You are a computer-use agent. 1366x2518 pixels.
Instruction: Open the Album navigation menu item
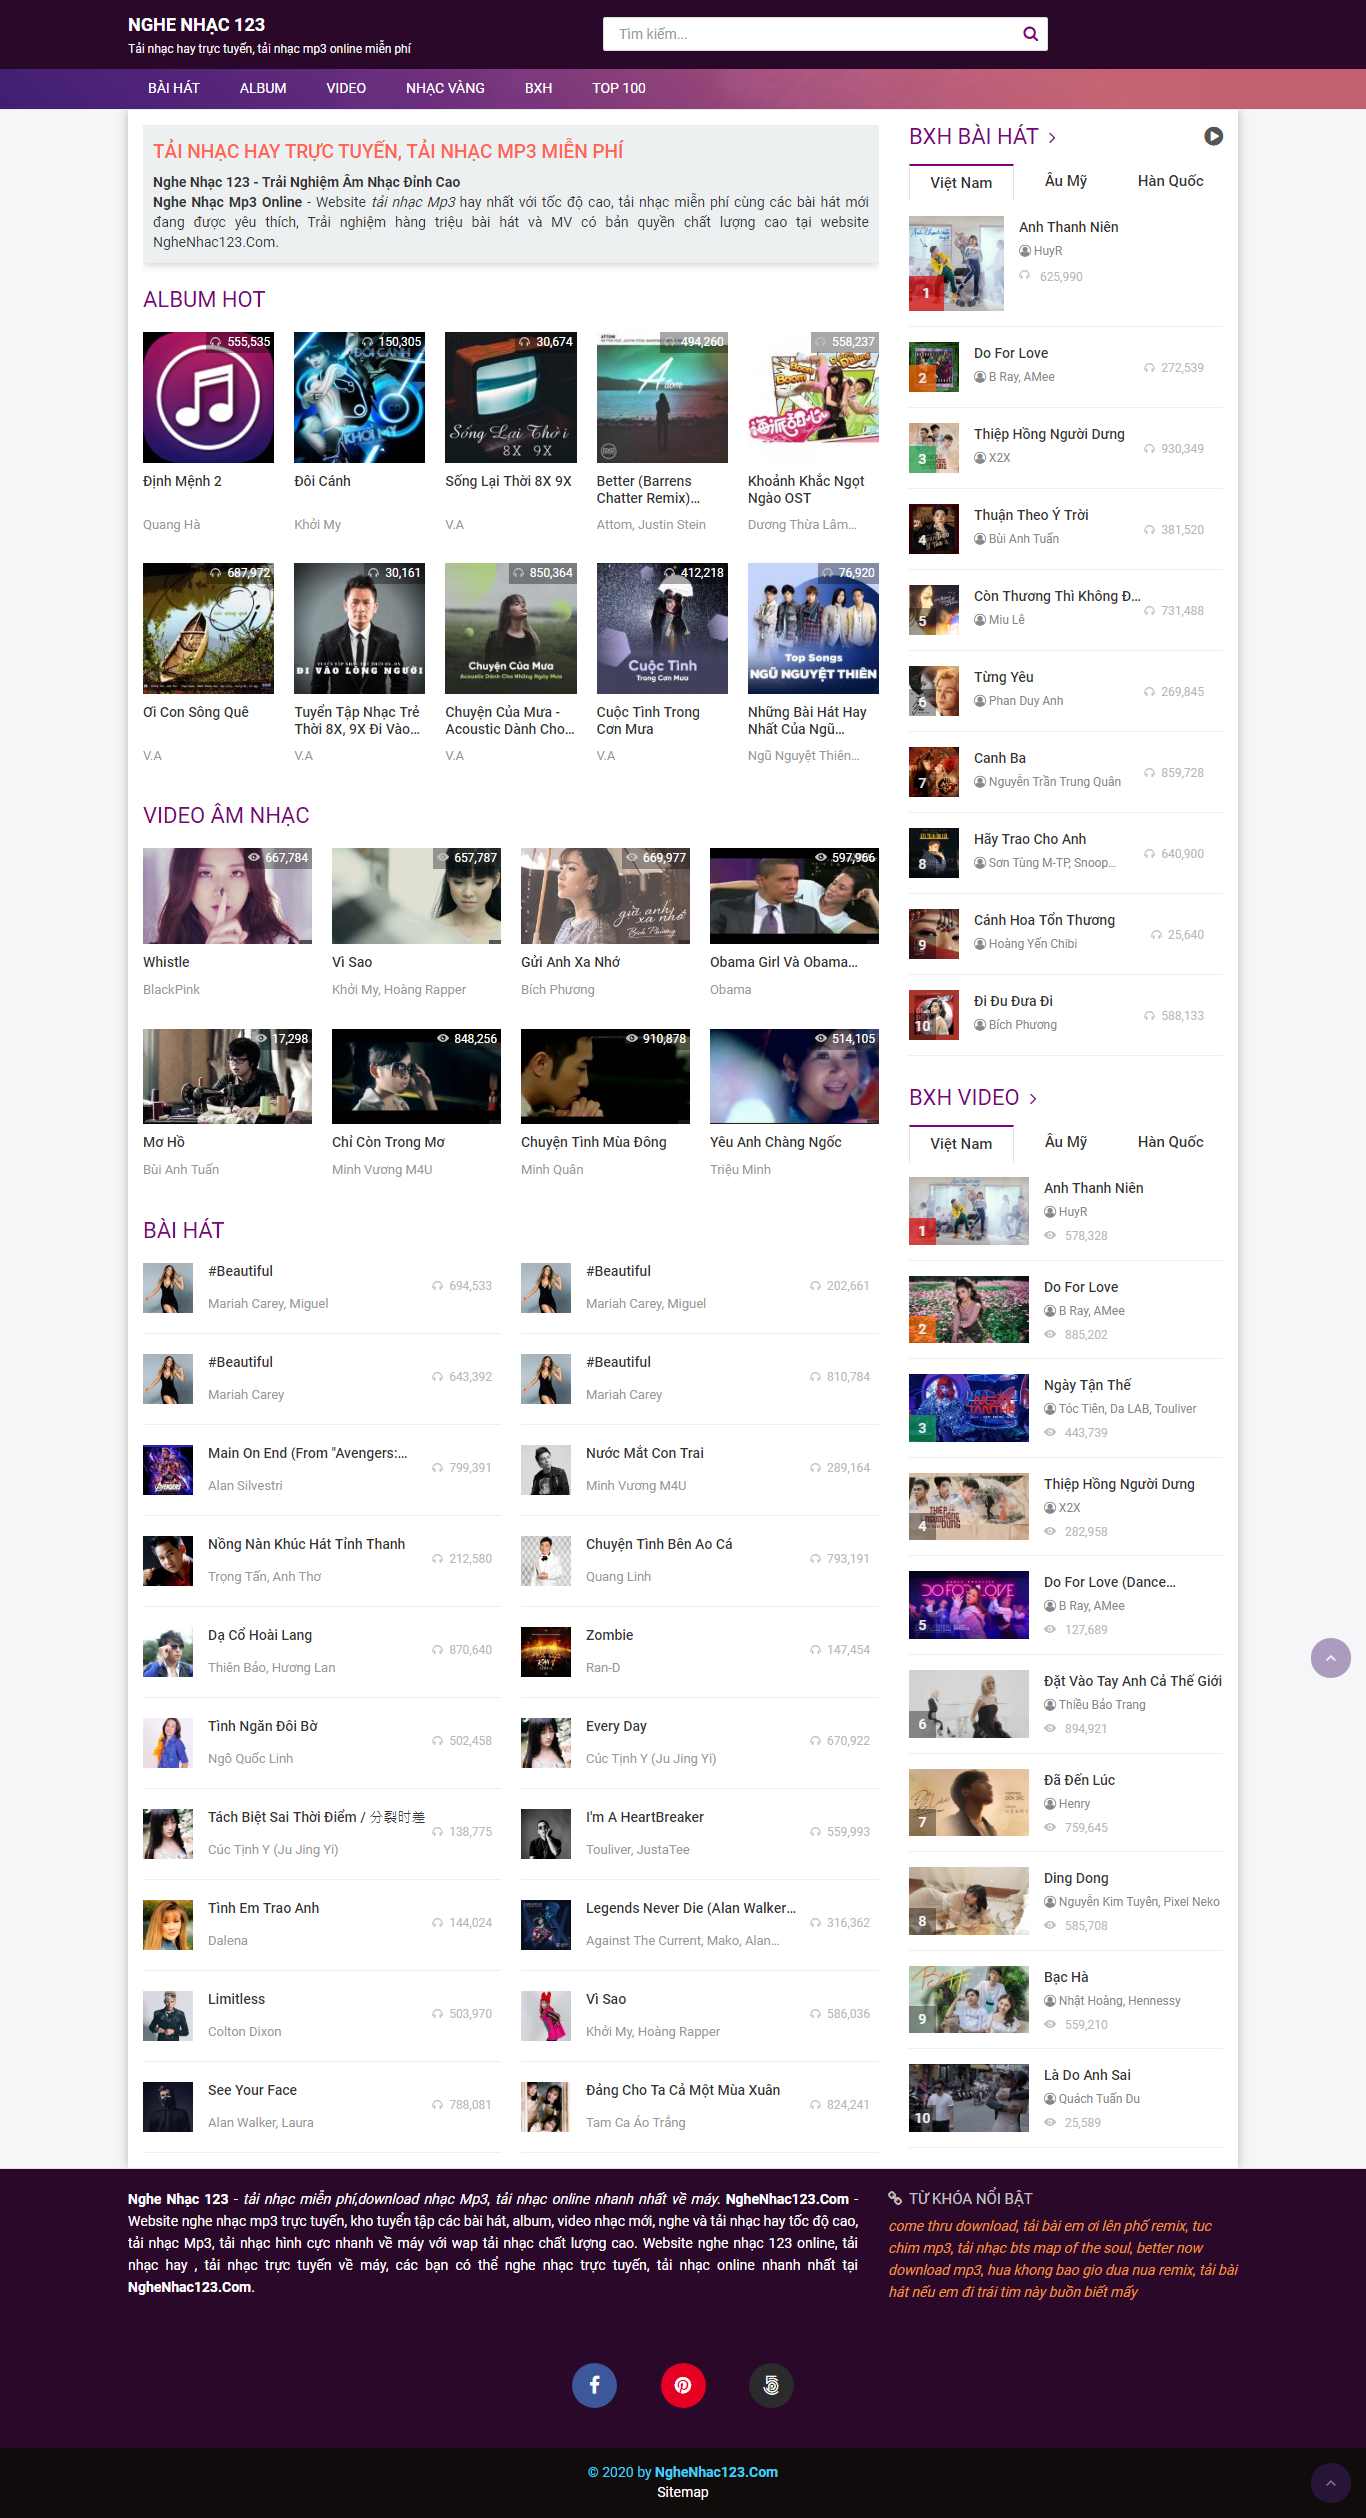pos(263,88)
